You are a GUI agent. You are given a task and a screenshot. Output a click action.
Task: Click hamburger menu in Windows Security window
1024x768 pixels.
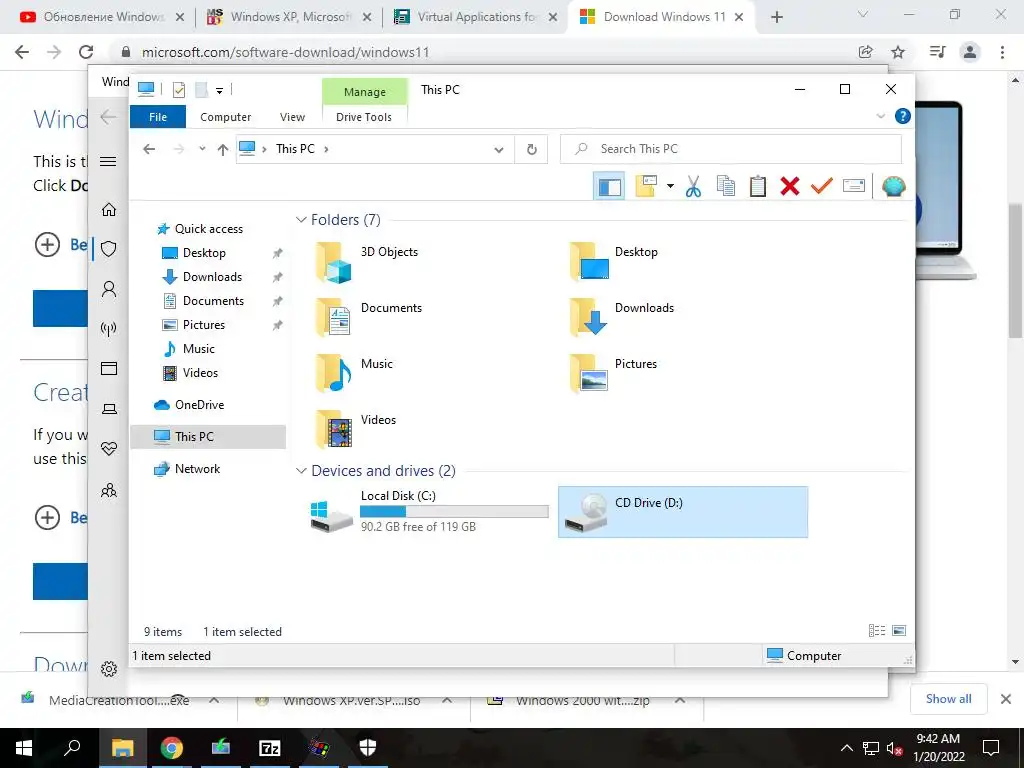click(108, 161)
